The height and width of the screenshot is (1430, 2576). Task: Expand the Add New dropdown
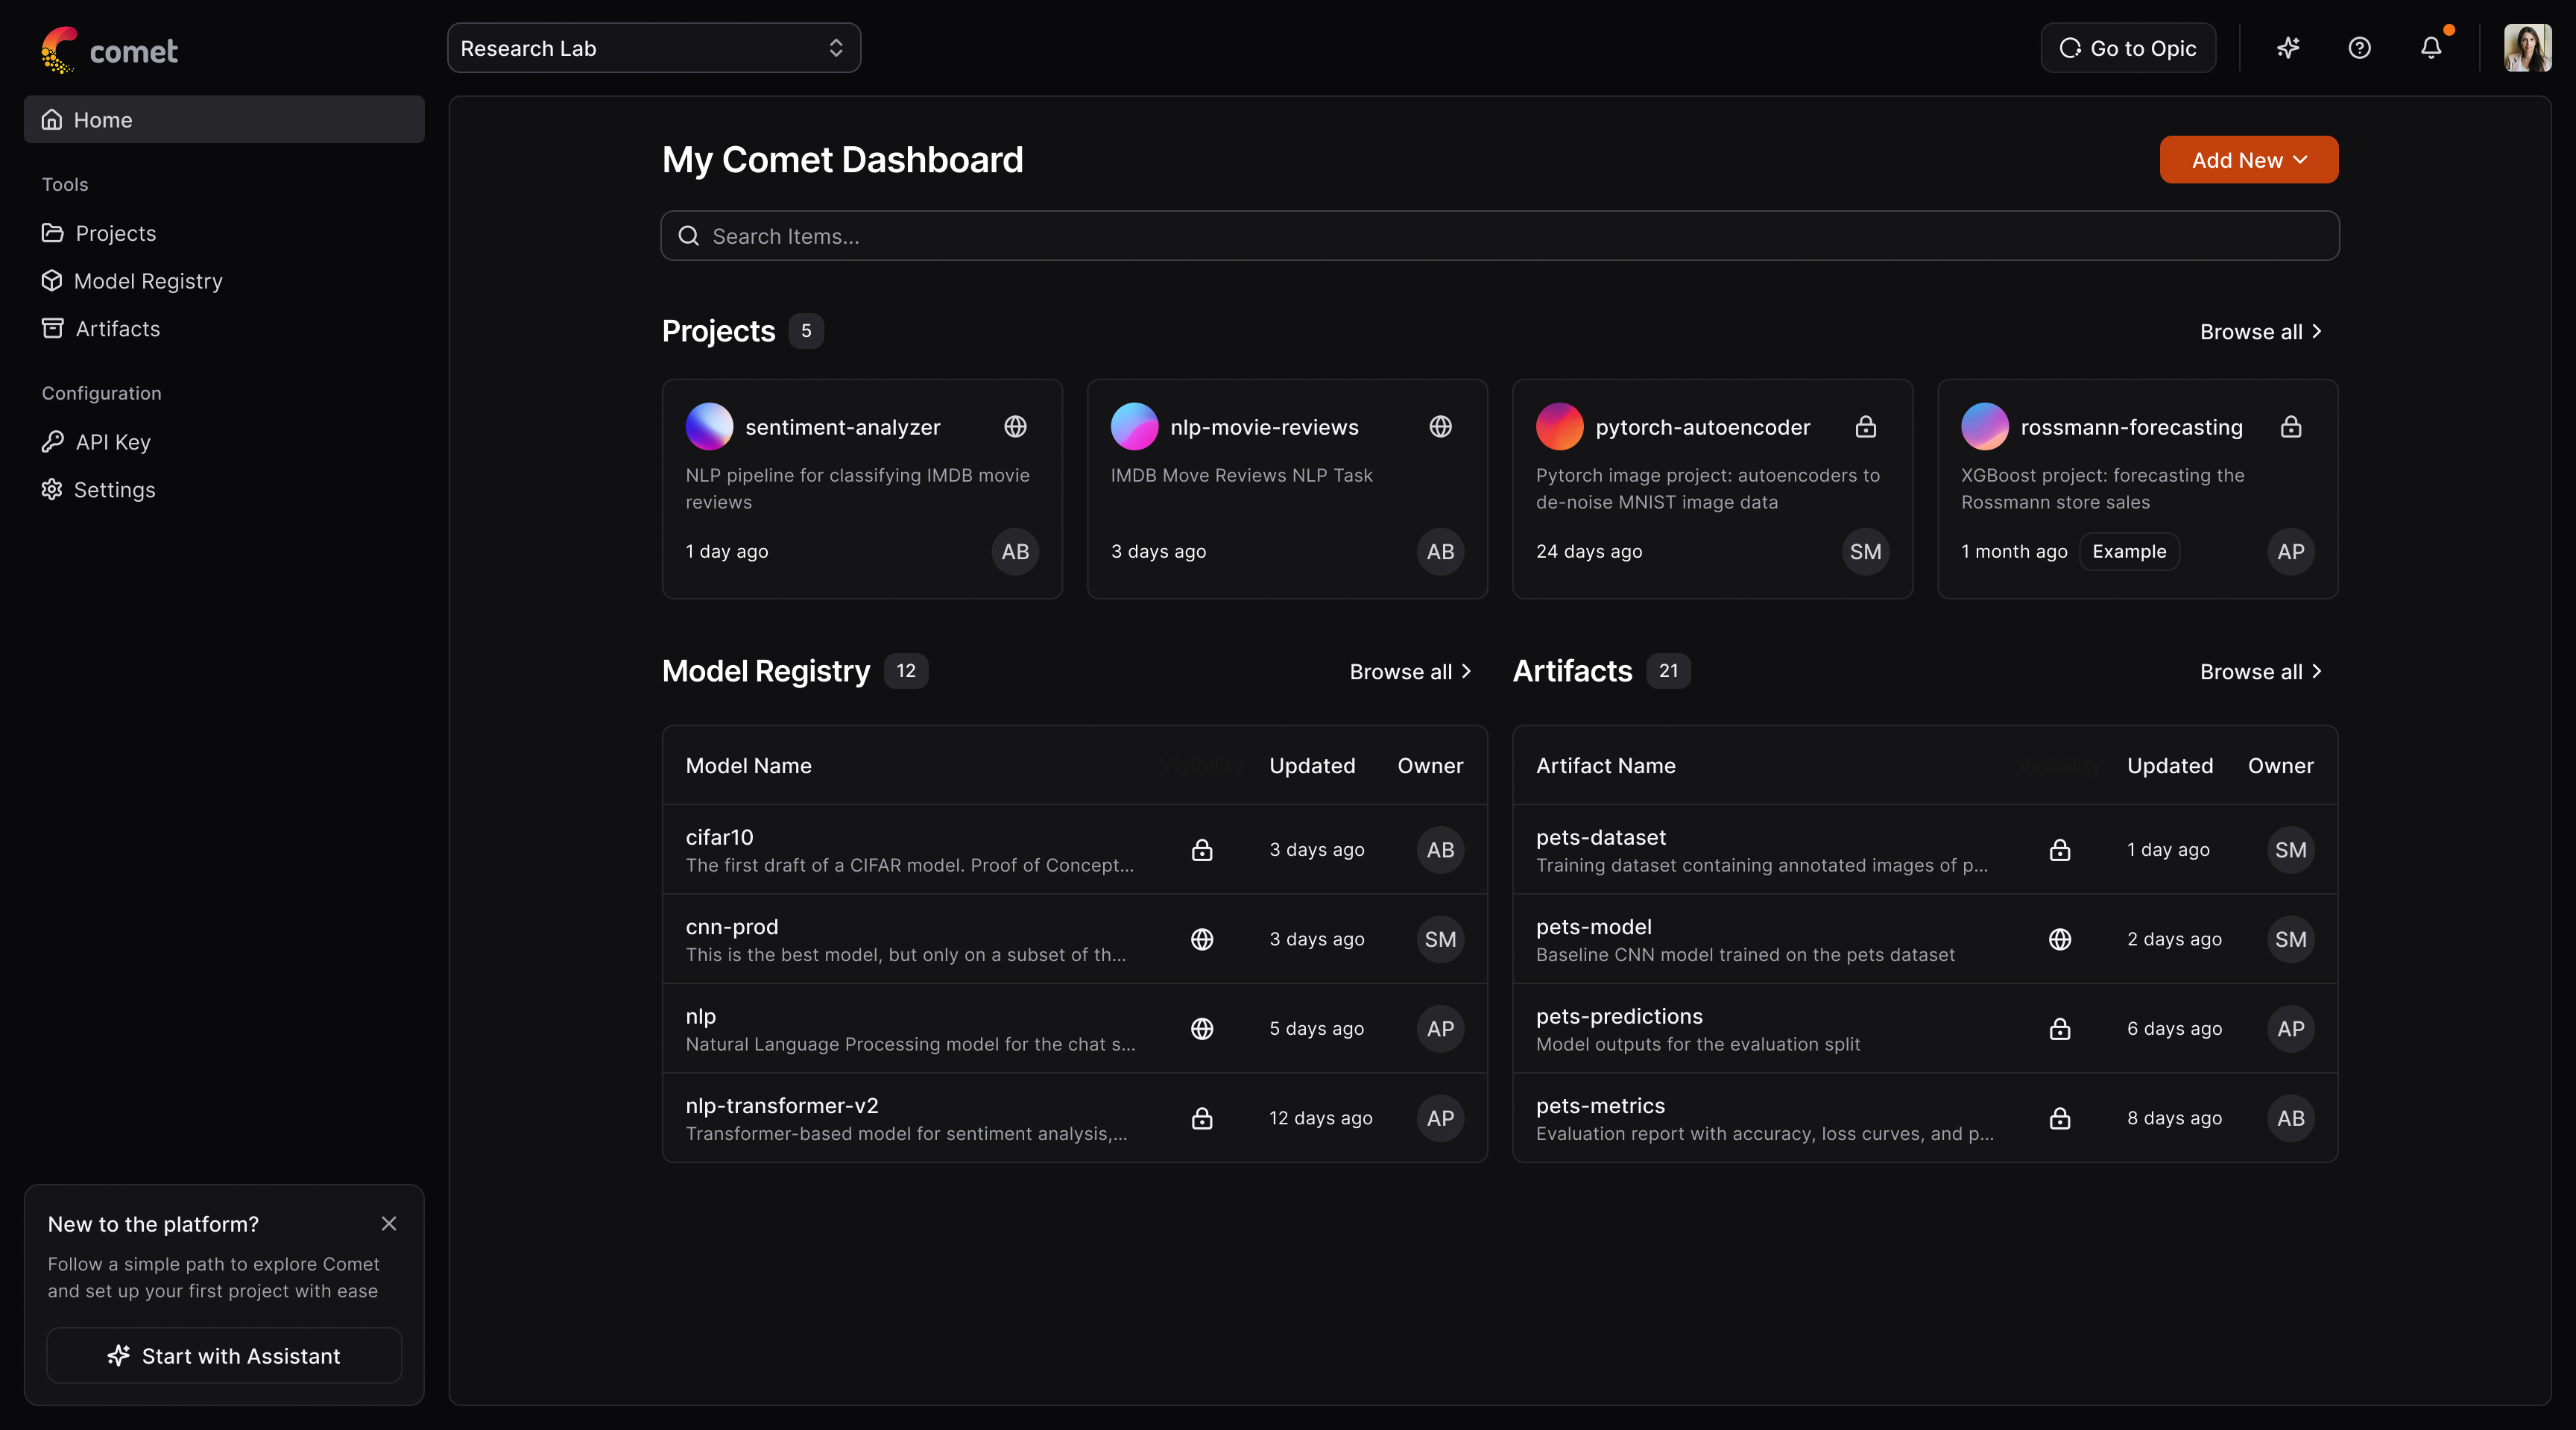click(x=2248, y=160)
